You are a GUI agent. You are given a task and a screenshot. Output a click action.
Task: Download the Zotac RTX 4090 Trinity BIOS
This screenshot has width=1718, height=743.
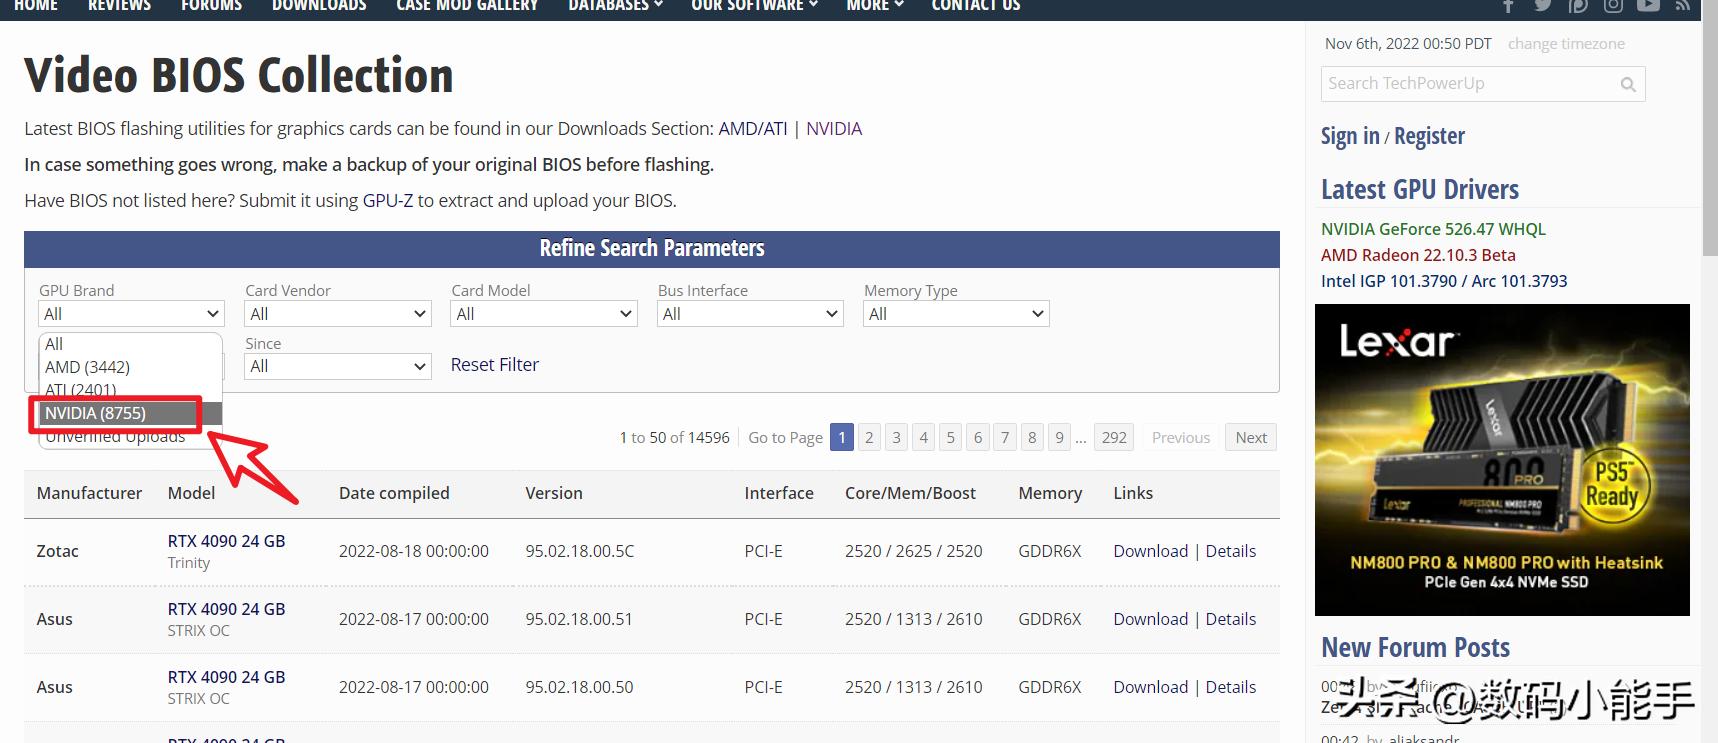point(1150,551)
